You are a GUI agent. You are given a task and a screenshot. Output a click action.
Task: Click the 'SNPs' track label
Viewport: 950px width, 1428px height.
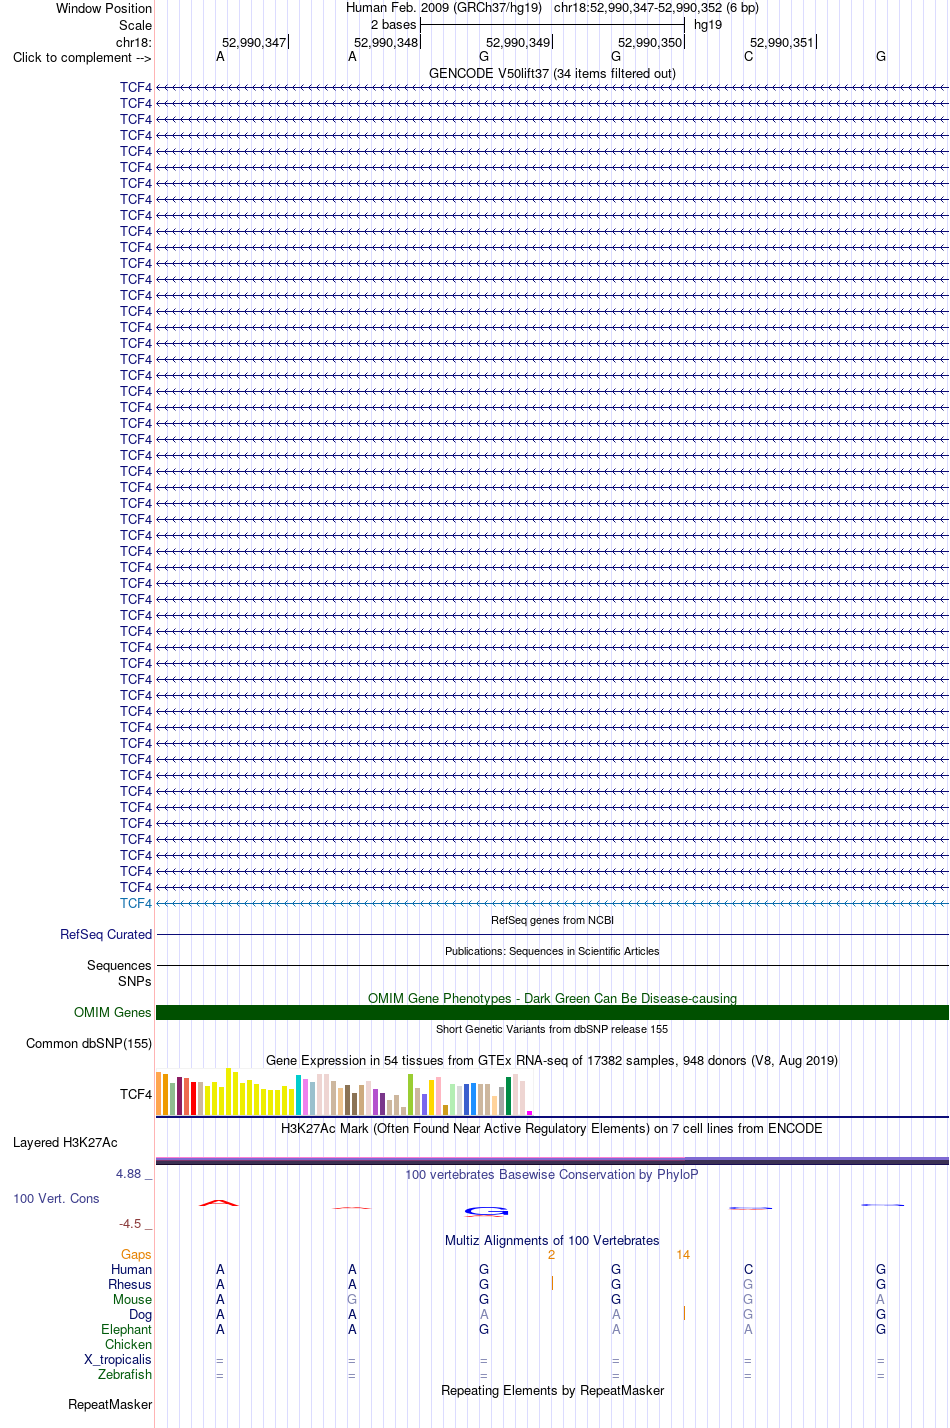135,982
